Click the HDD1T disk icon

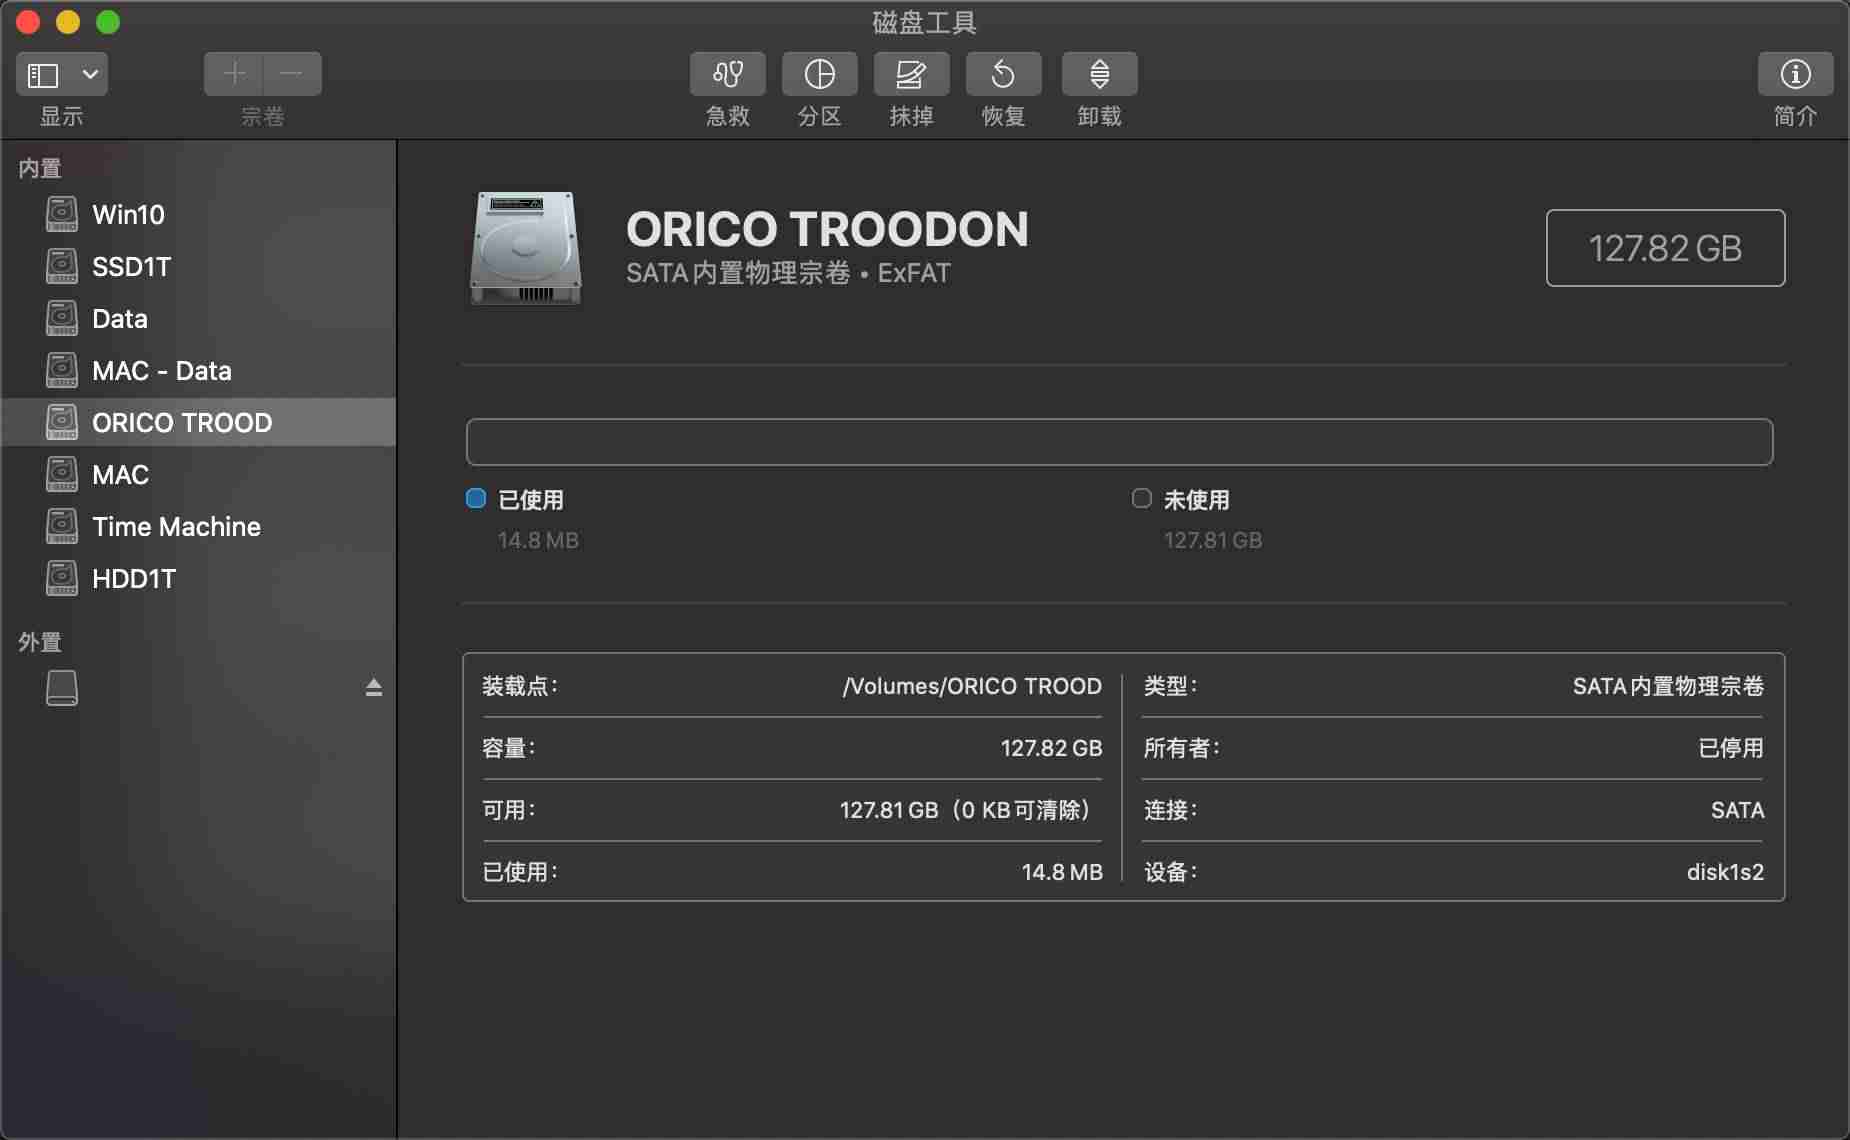click(x=62, y=578)
